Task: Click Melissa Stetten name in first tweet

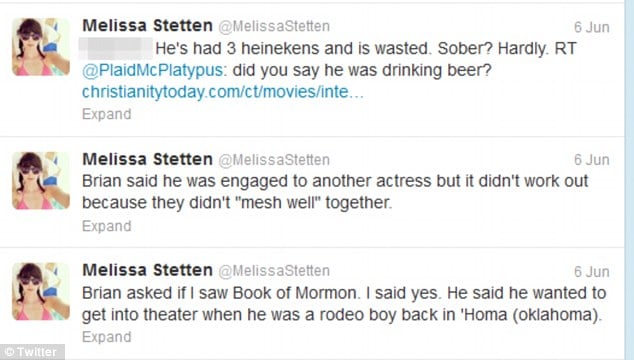Action: click(148, 26)
